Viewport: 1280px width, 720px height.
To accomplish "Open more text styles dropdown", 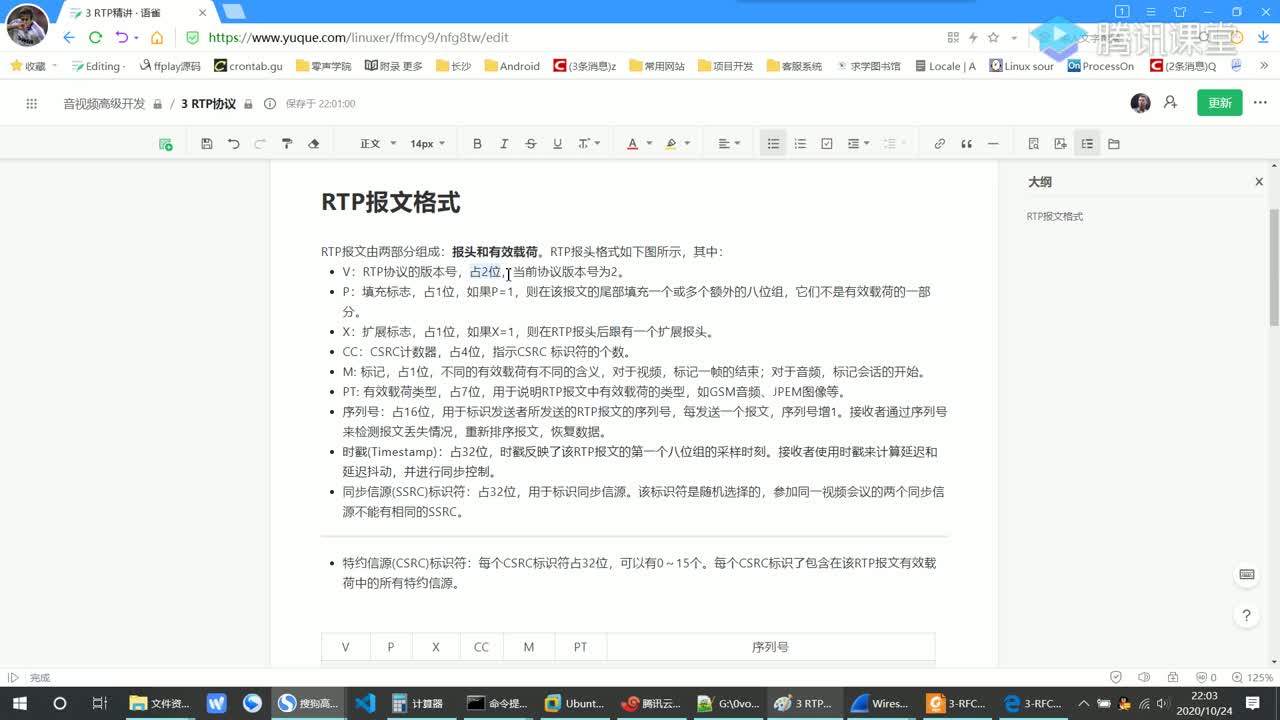I will click(x=590, y=144).
